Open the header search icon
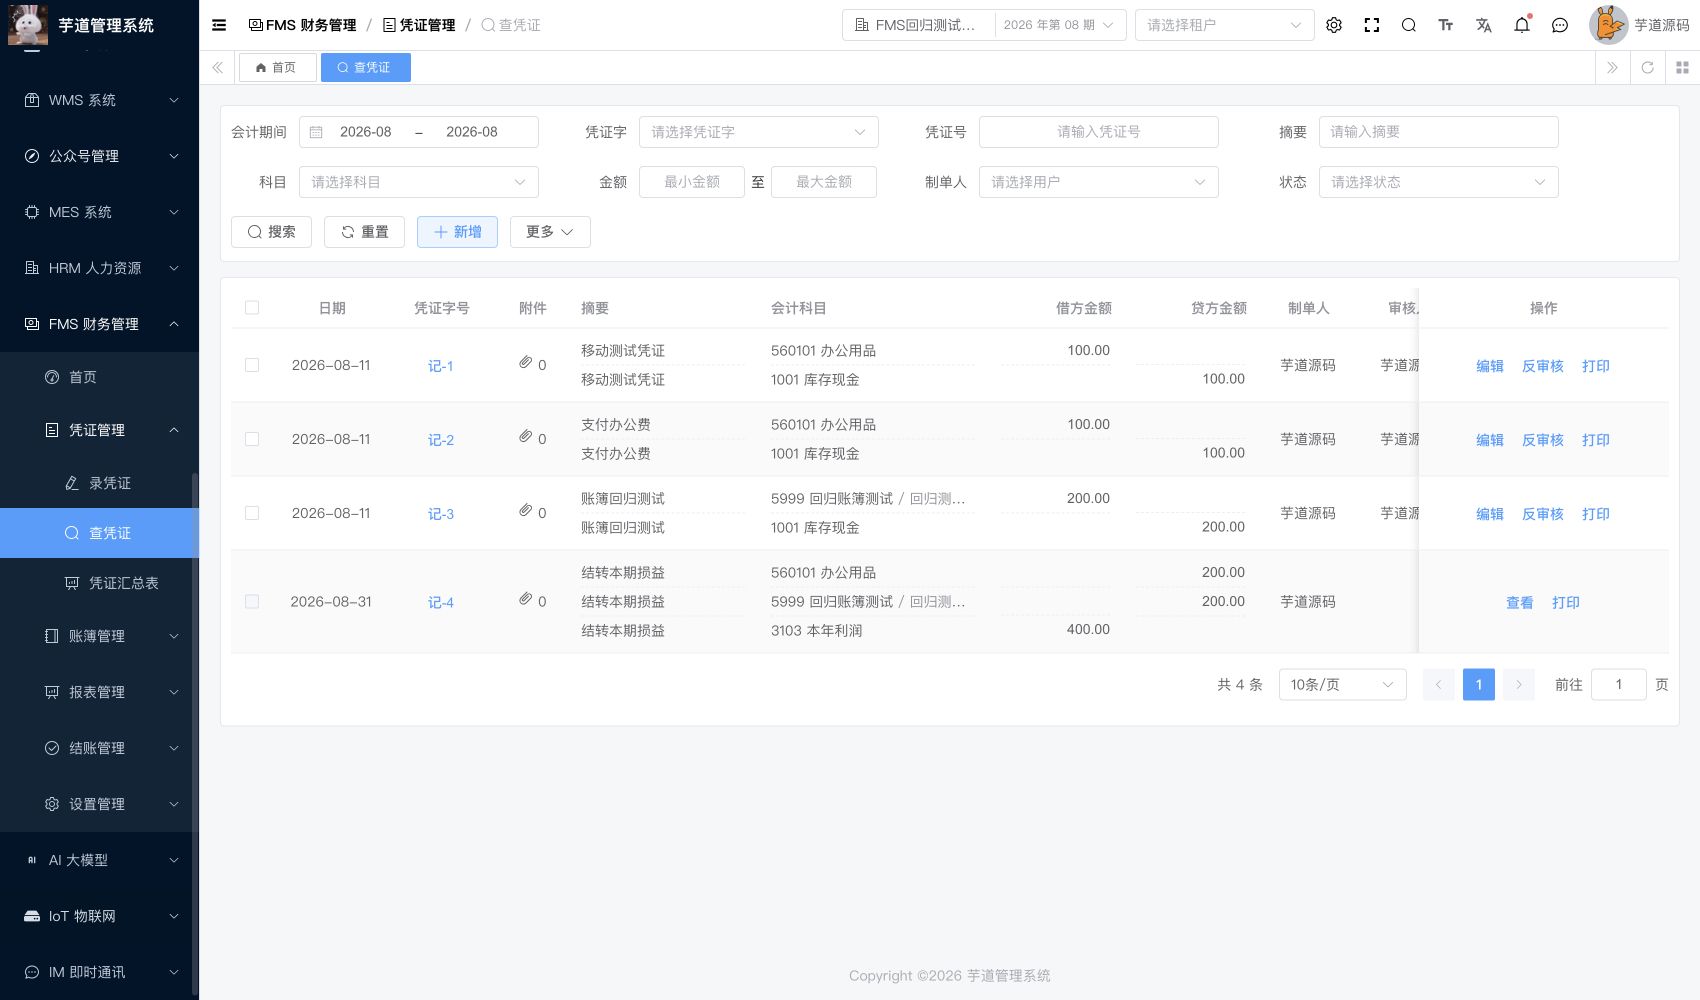 pos(1409,25)
